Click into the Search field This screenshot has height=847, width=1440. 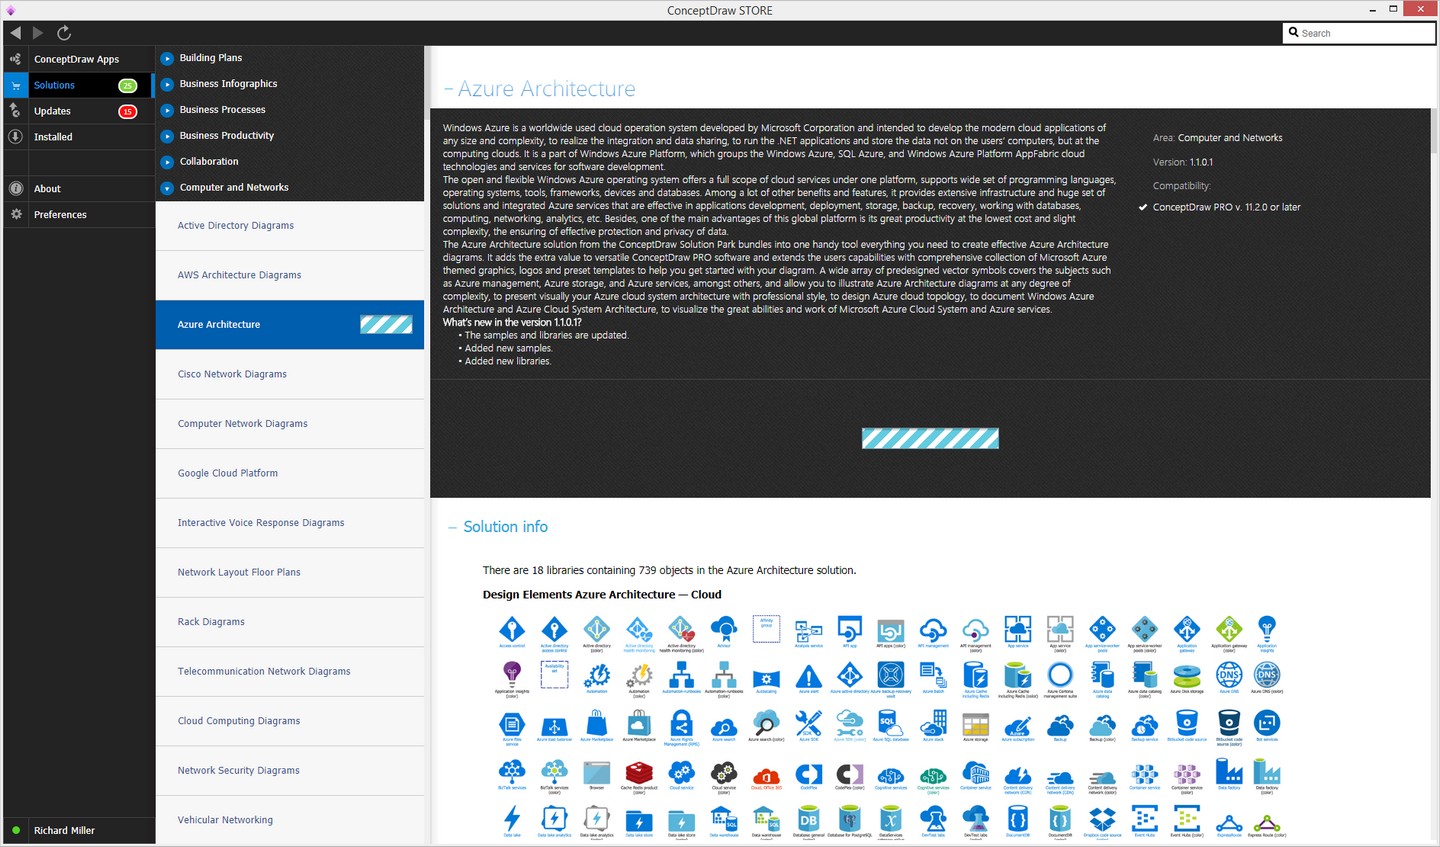[x=1358, y=33]
